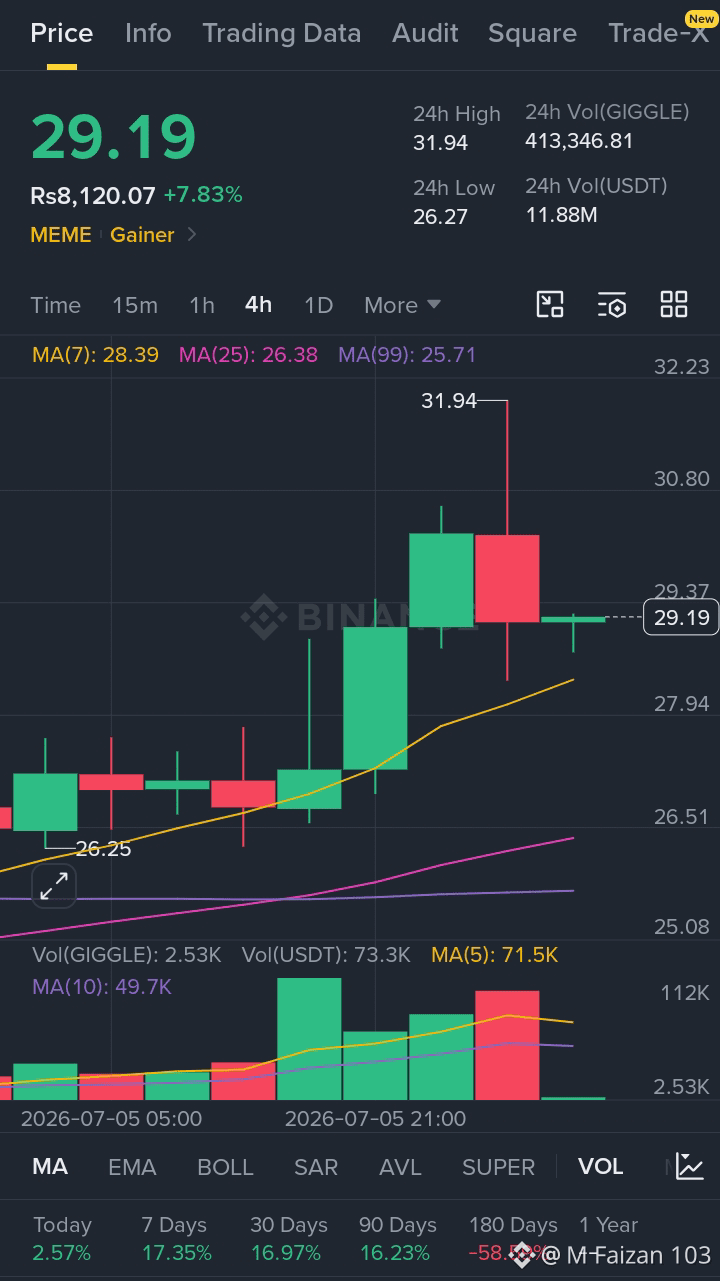Image resolution: width=720 pixels, height=1281 pixels.
Task: Toggle the EMA indicator
Action: pyautogui.click(x=132, y=1167)
